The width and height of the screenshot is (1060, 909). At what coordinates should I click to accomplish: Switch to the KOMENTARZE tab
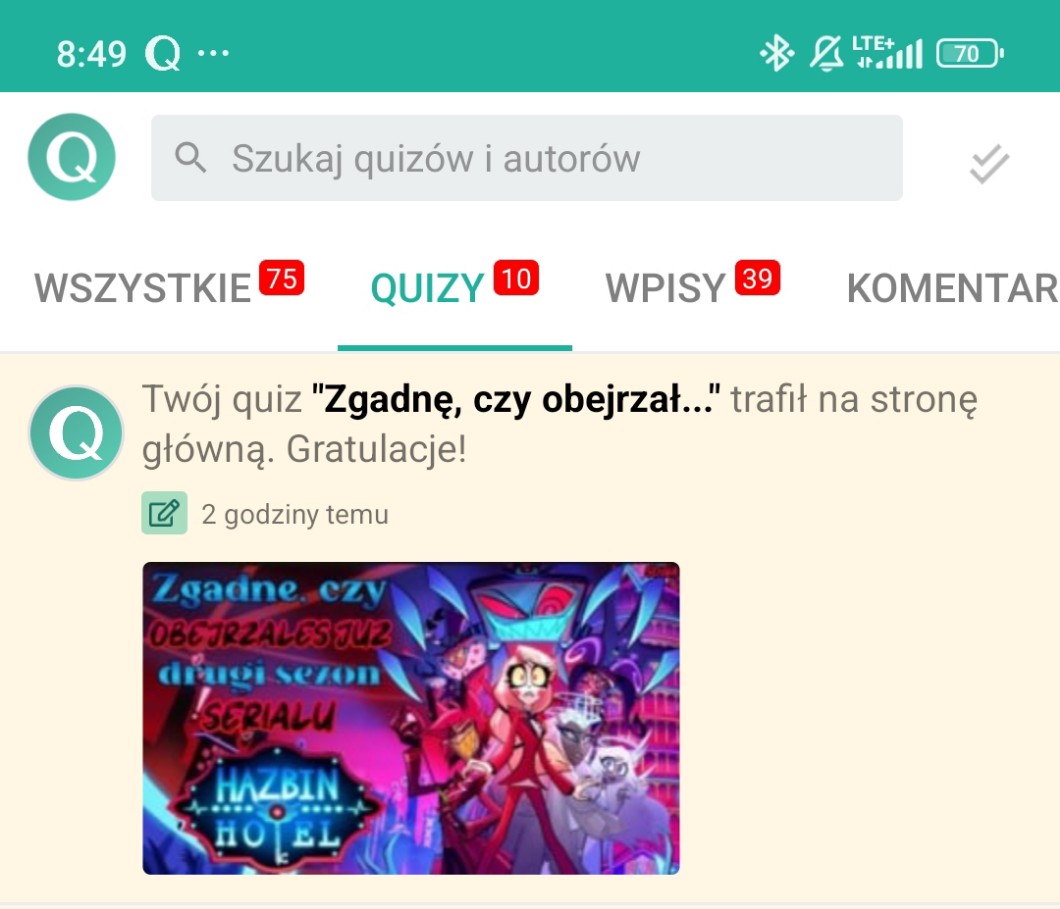pos(953,289)
